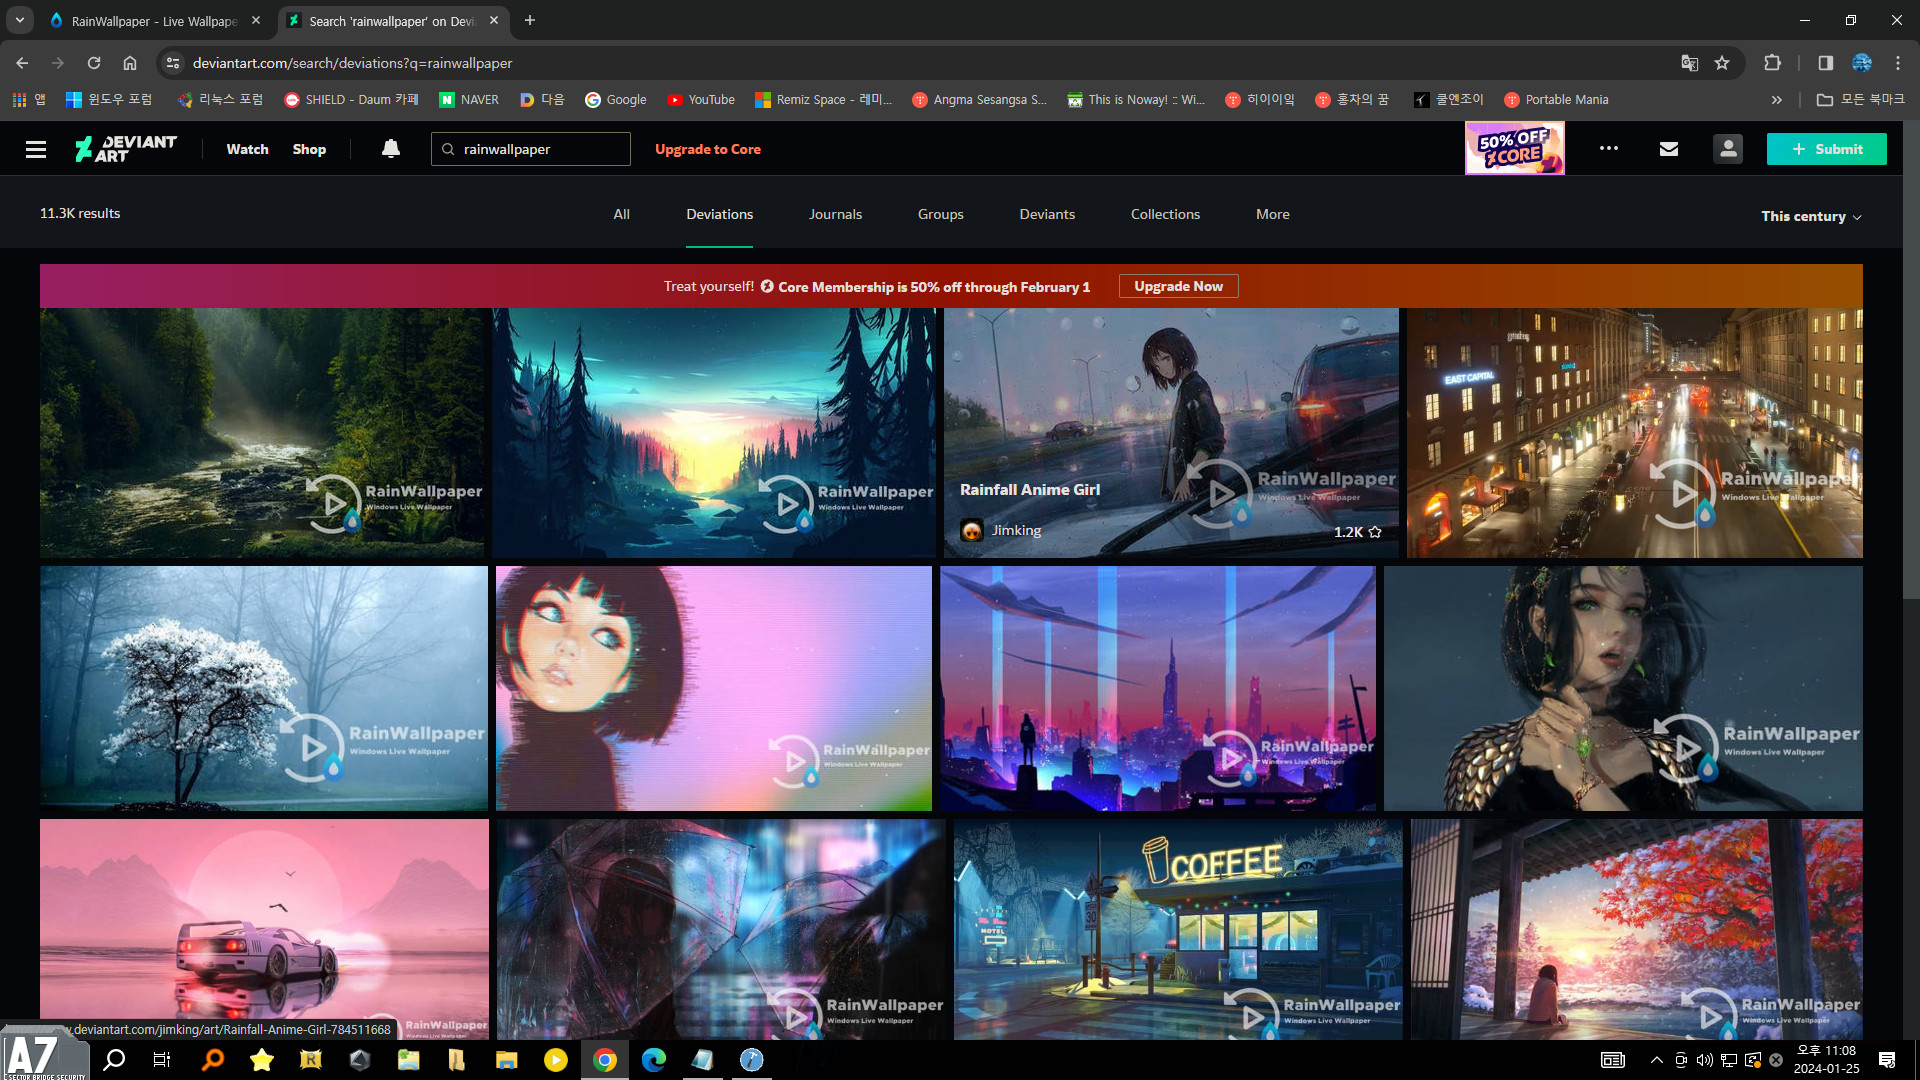
Task: Open a new browser tab
Action: coord(530,20)
